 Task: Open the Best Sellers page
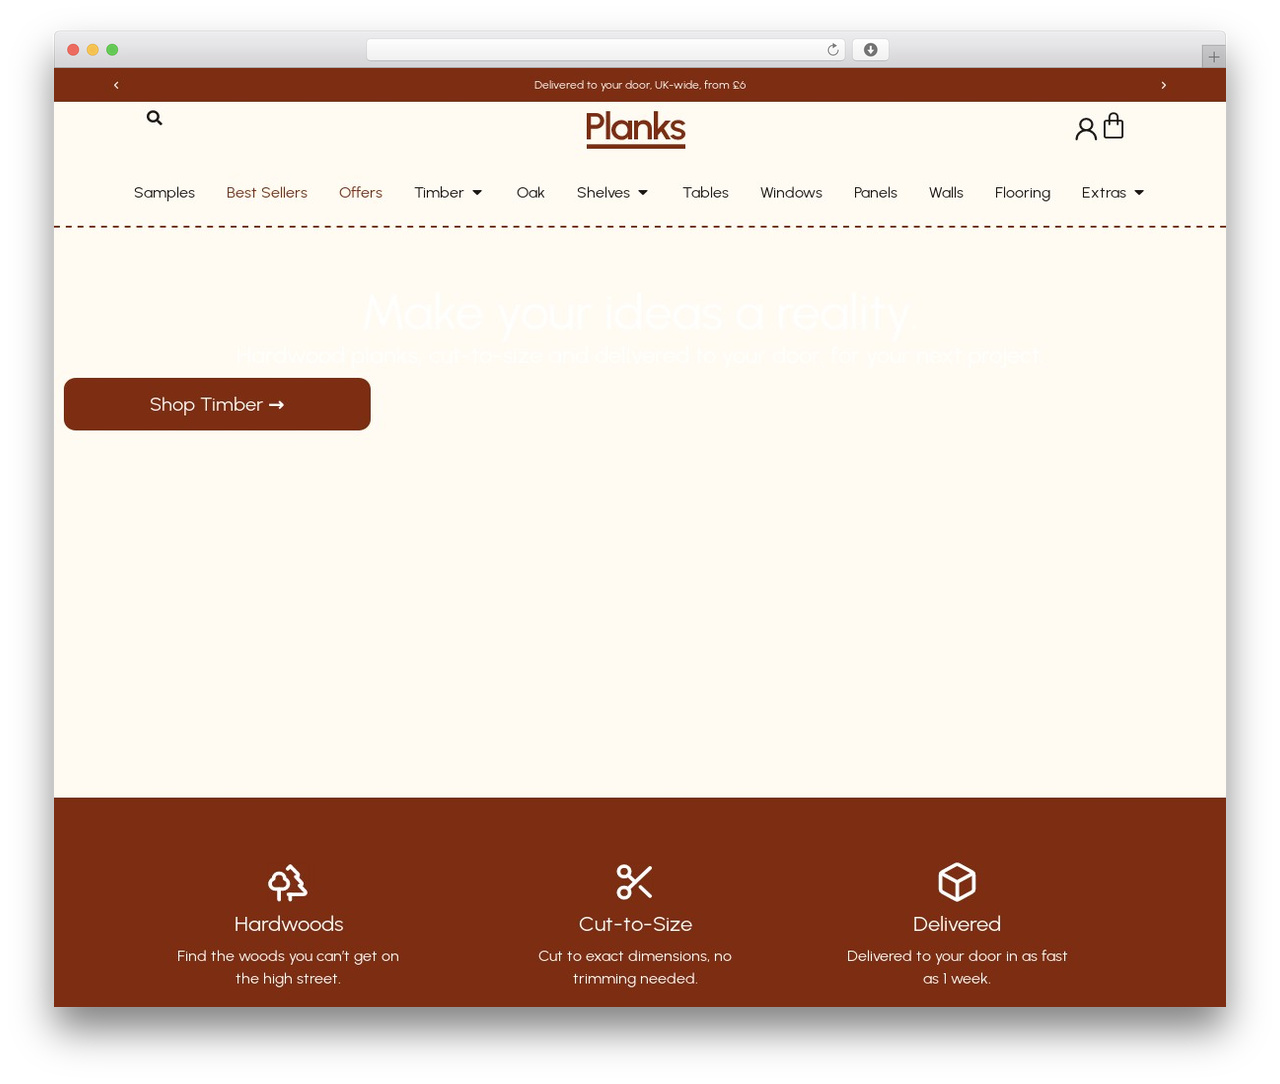click(x=267, y=193)
